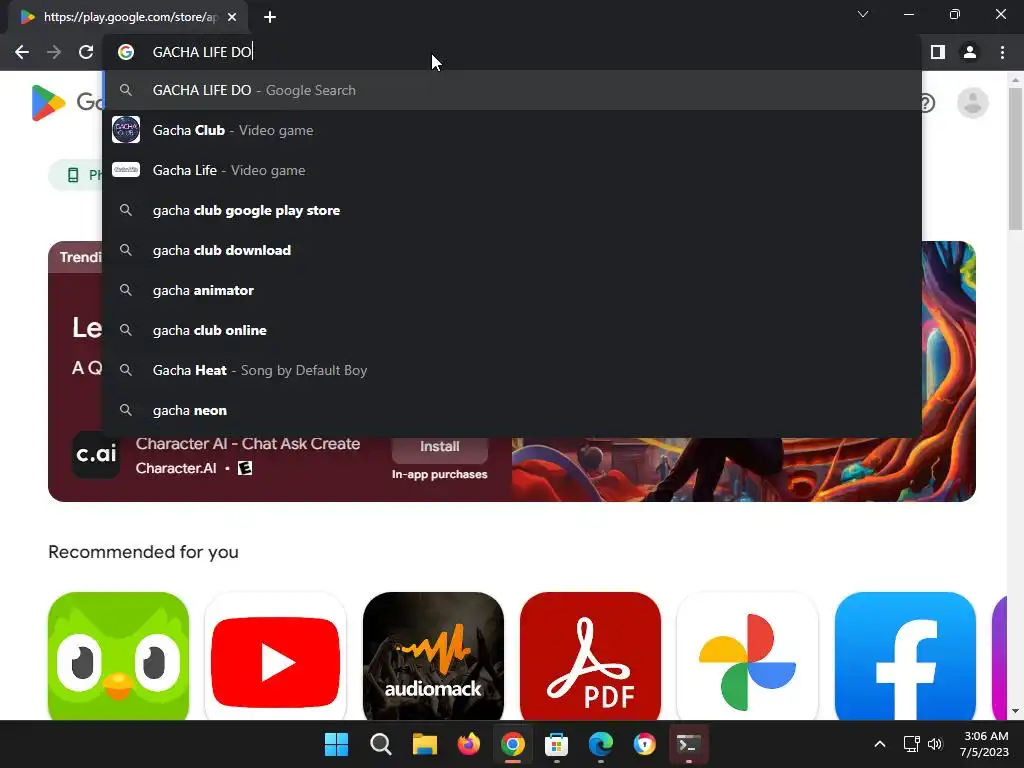Open the c.ai app icon
Viewport: 1024px width, 768px height.
click(96, 455)
